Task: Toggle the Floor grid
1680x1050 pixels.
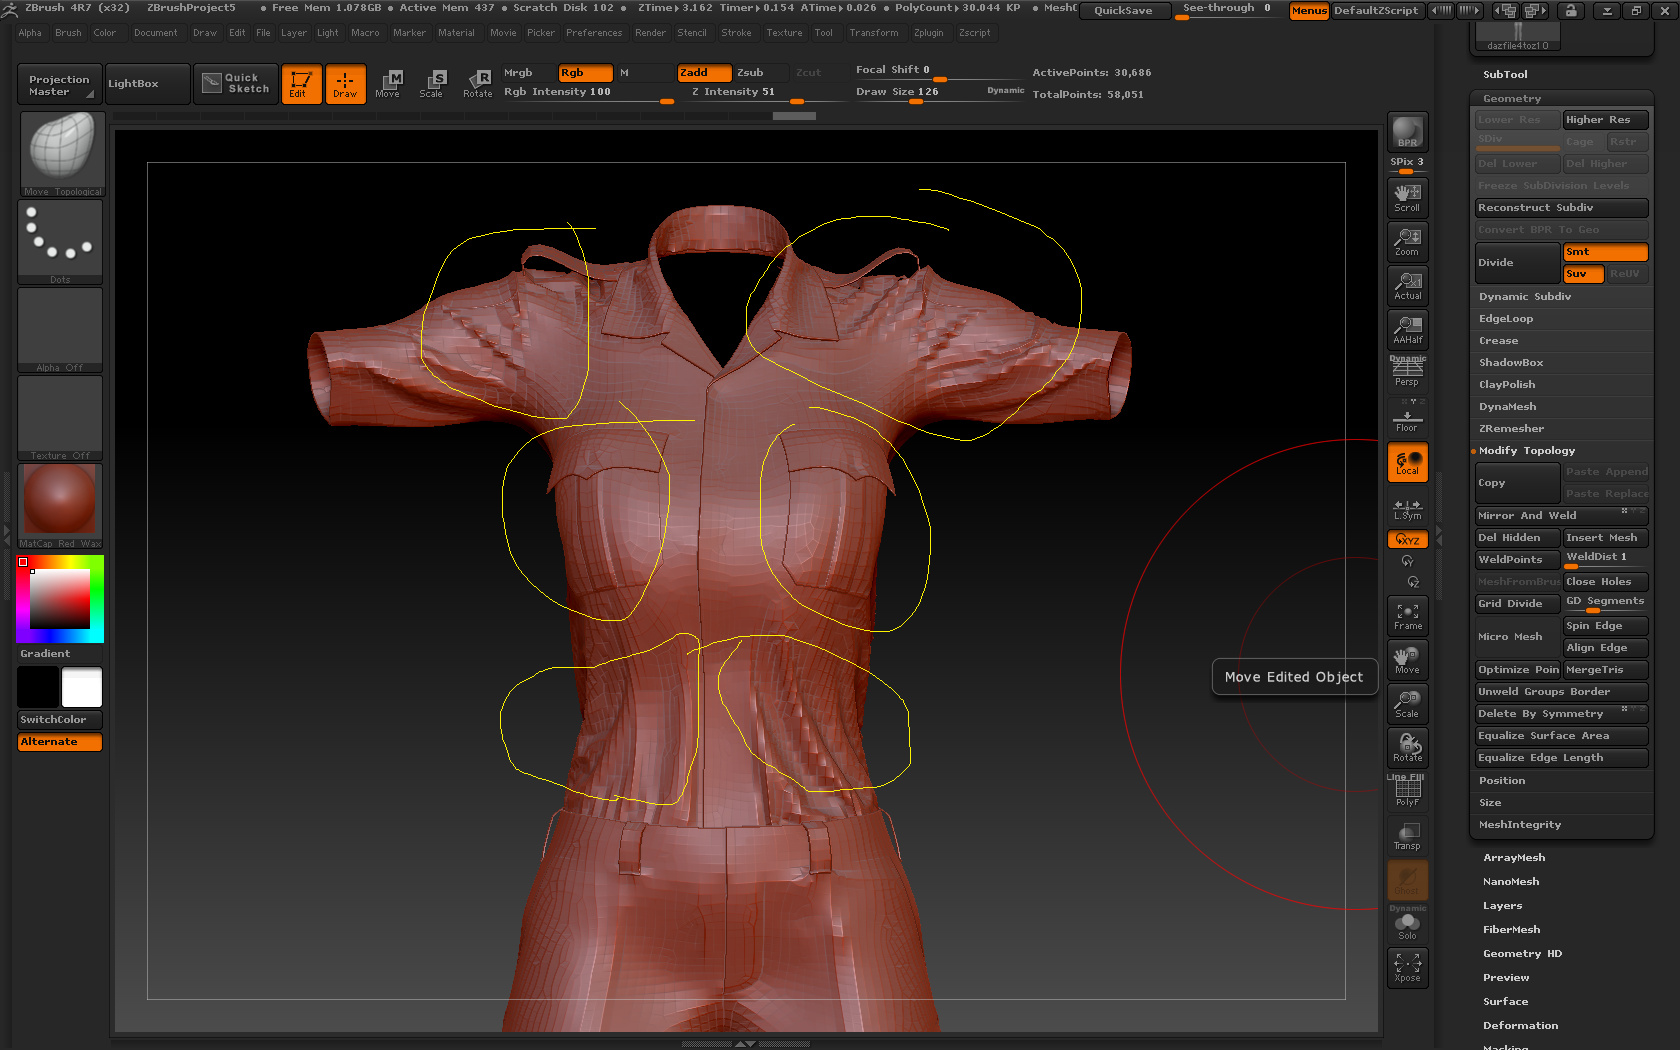Action: click(x=1407, y=418)
